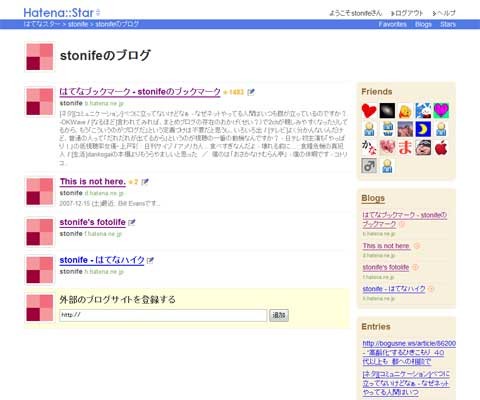The width and height of the screenshot is (480, 400).
Task: Click avatar thumbnail beside page title stonifeのブログ
Action: coord(40,57)
